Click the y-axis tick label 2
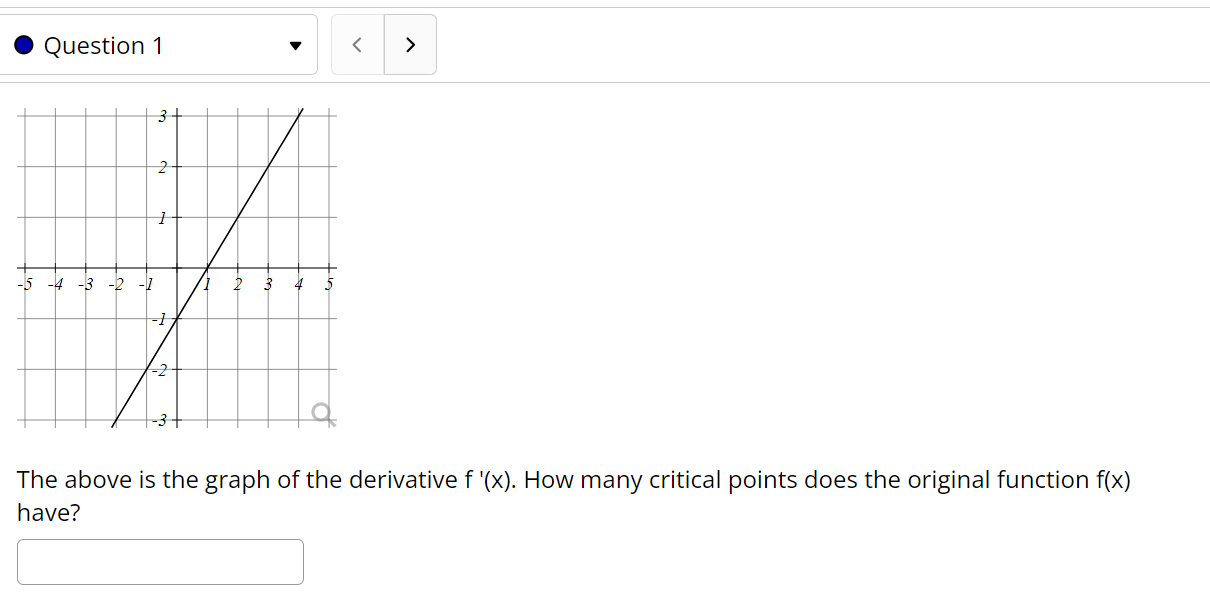 162,166
